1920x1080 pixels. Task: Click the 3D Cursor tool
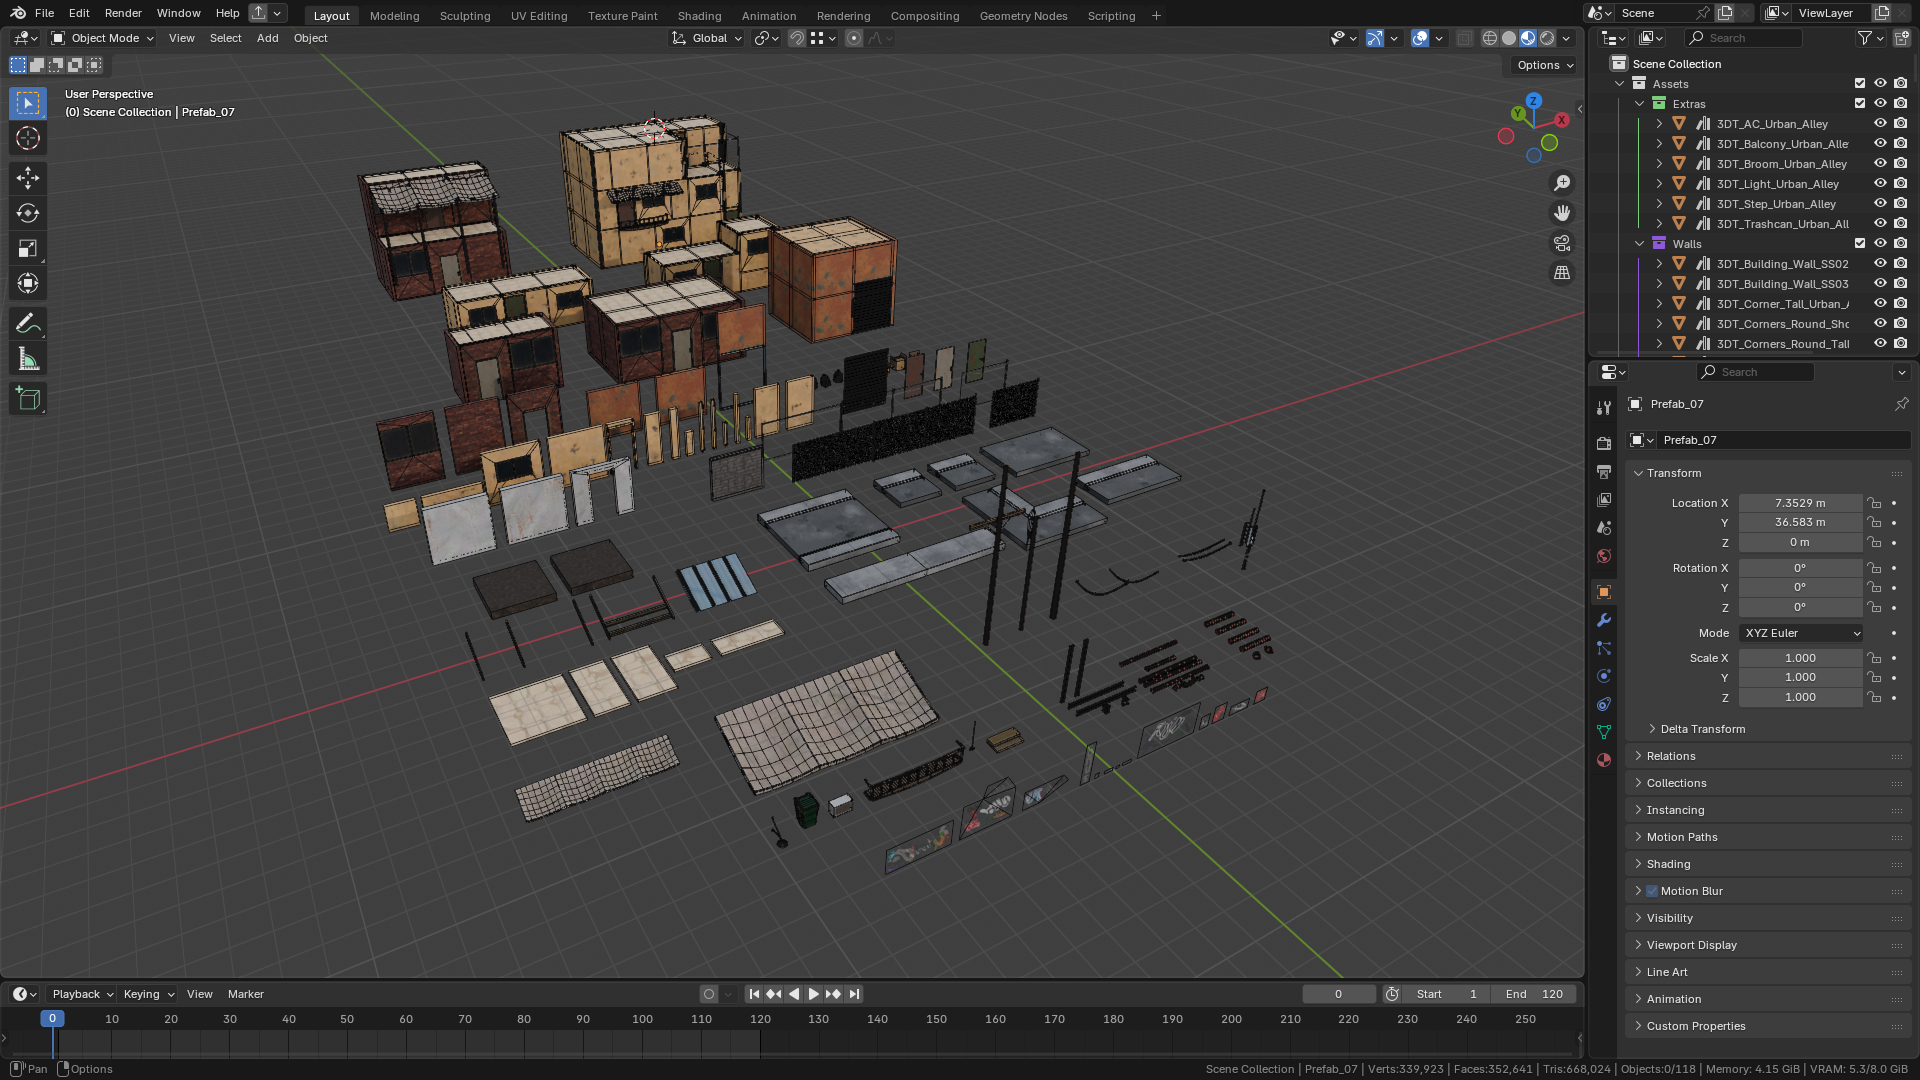click(x=28, y=138)
